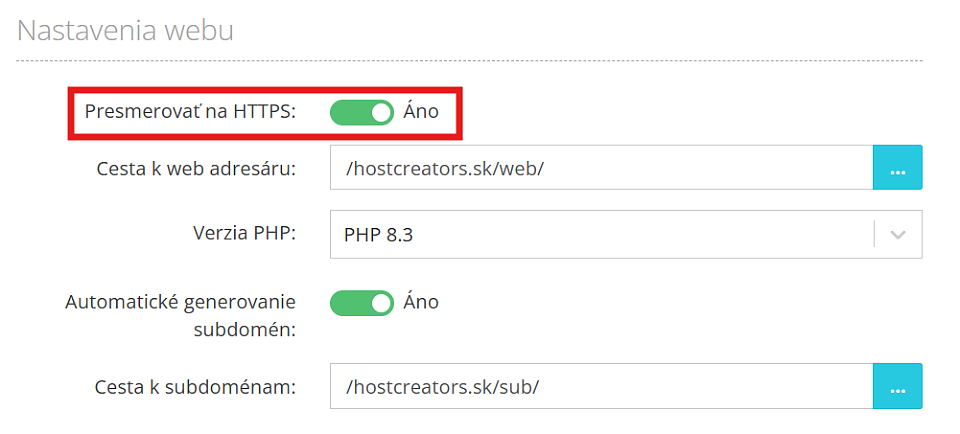Open browse button for subdomains path
This screenshot has height=434, width=960.
tap(897, 386)
